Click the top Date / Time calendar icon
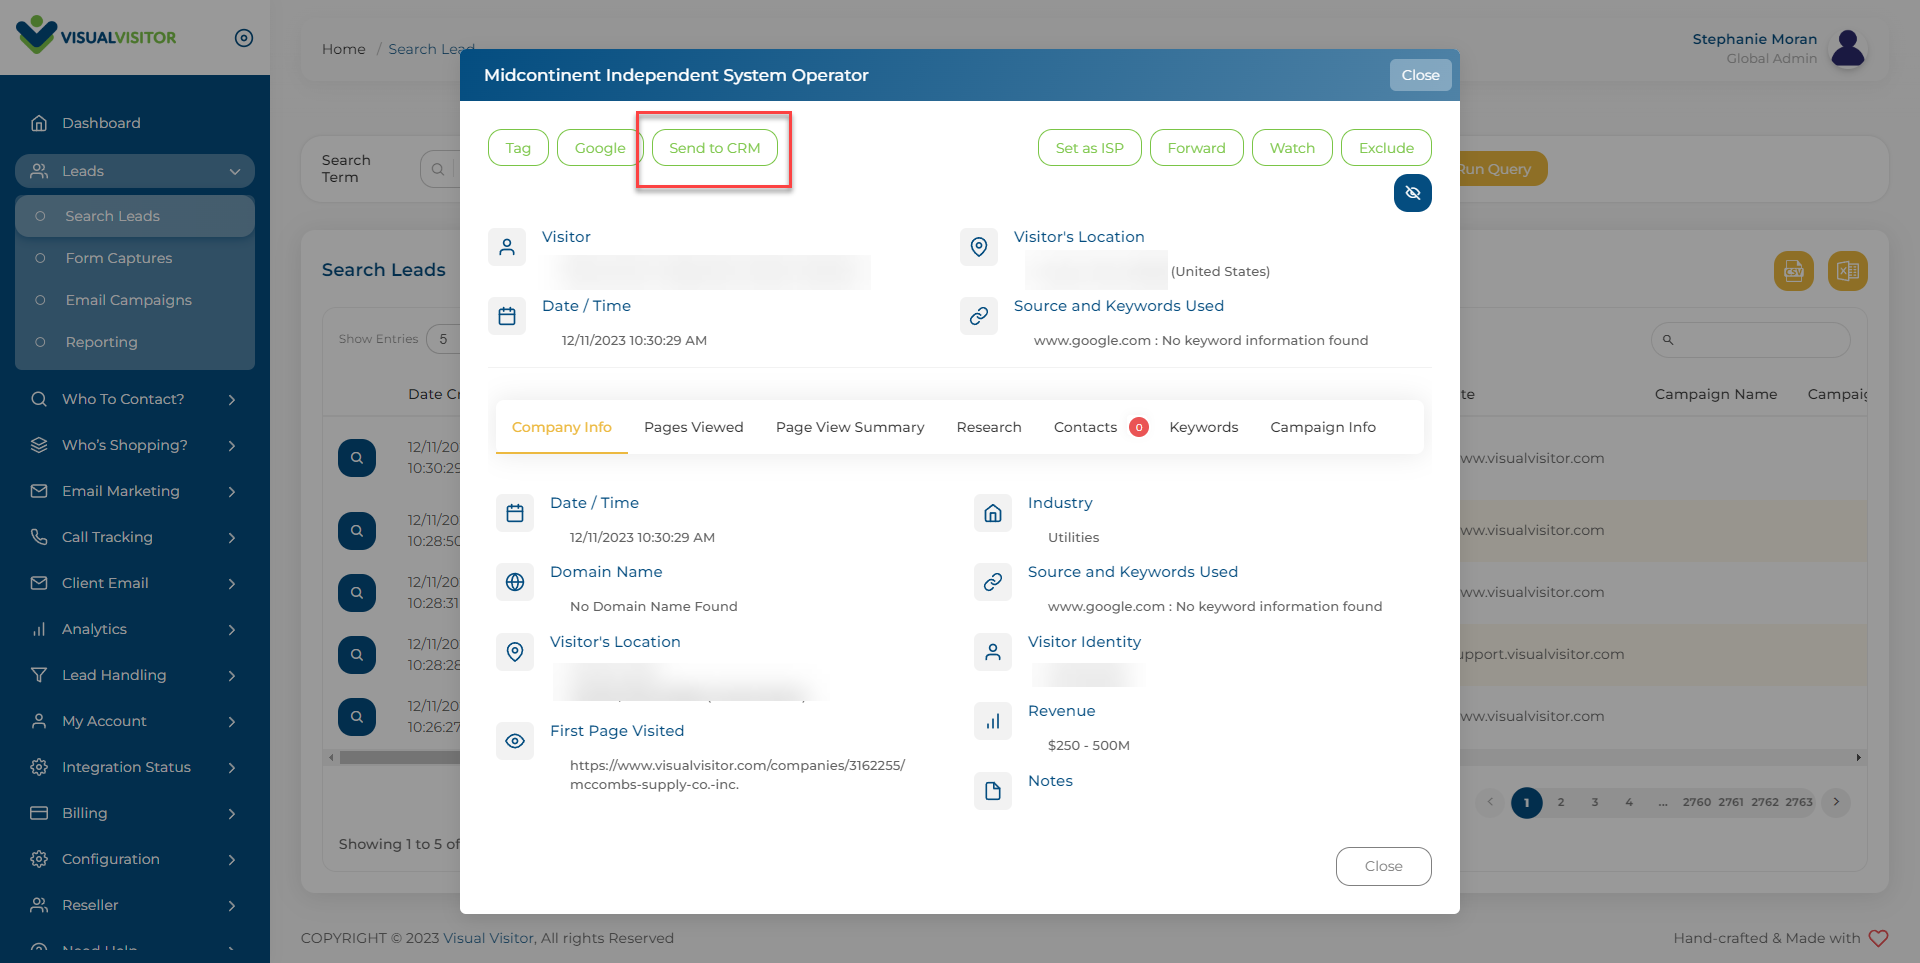The height and width of the screenshot is (963, 1920). pyautogui.click(x=507, y=316)
